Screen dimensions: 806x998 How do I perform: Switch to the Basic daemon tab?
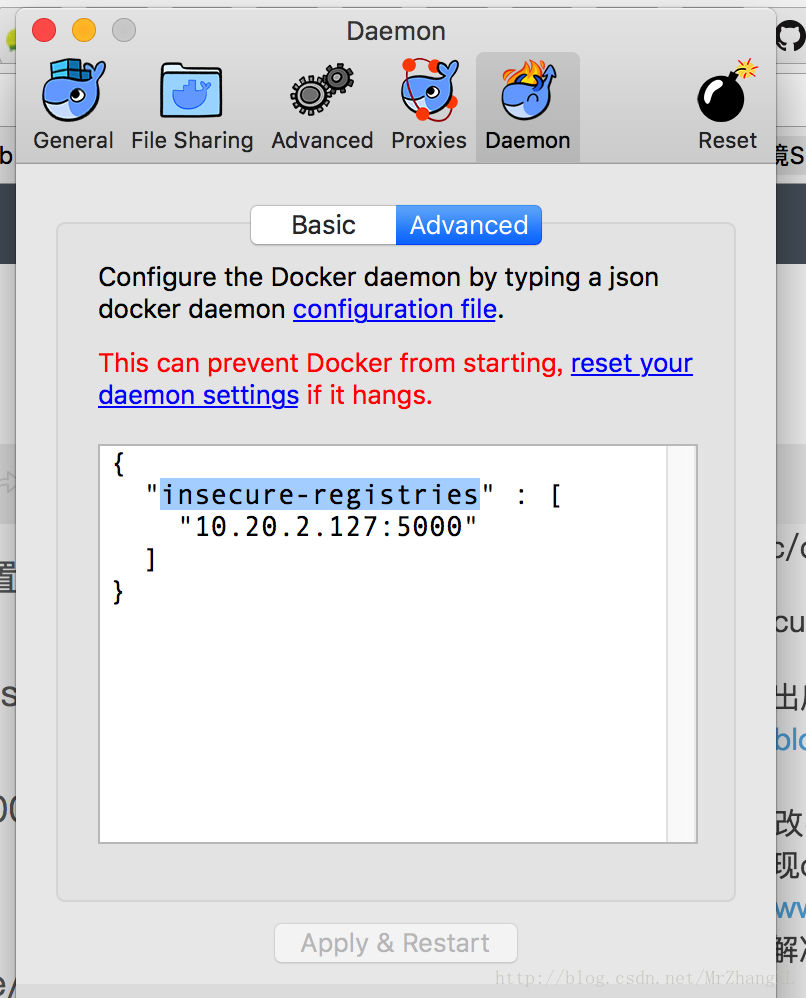click(x=323, y=225)
